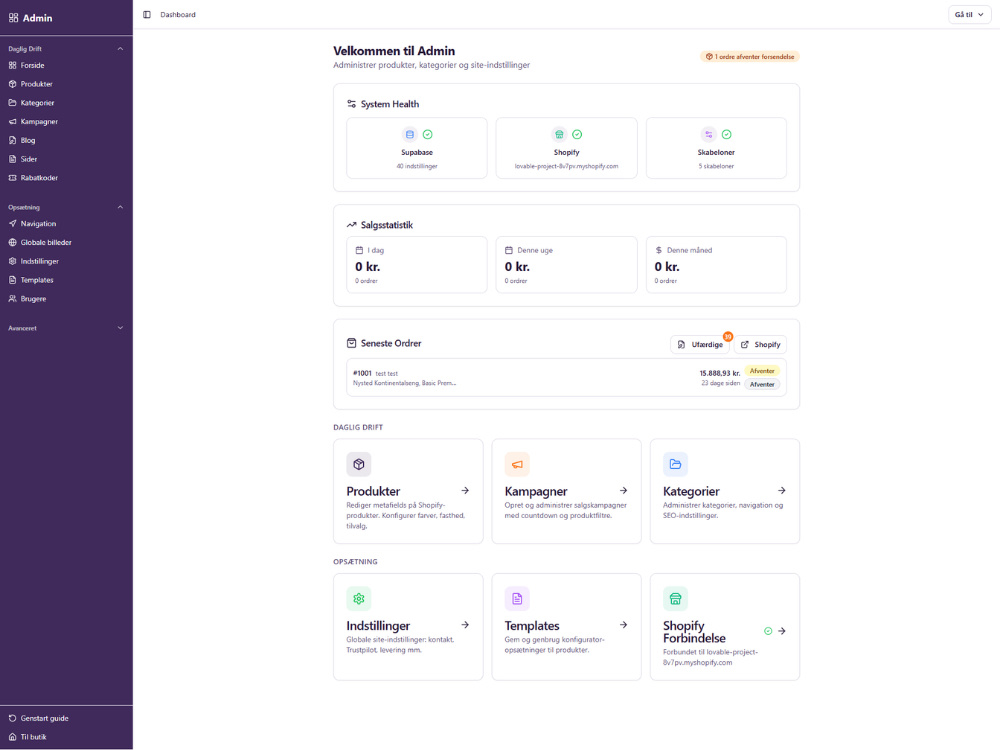1000x750 pixels.
Task: Click the Skabeloner green status checkmark
Action: pos(726,135)
